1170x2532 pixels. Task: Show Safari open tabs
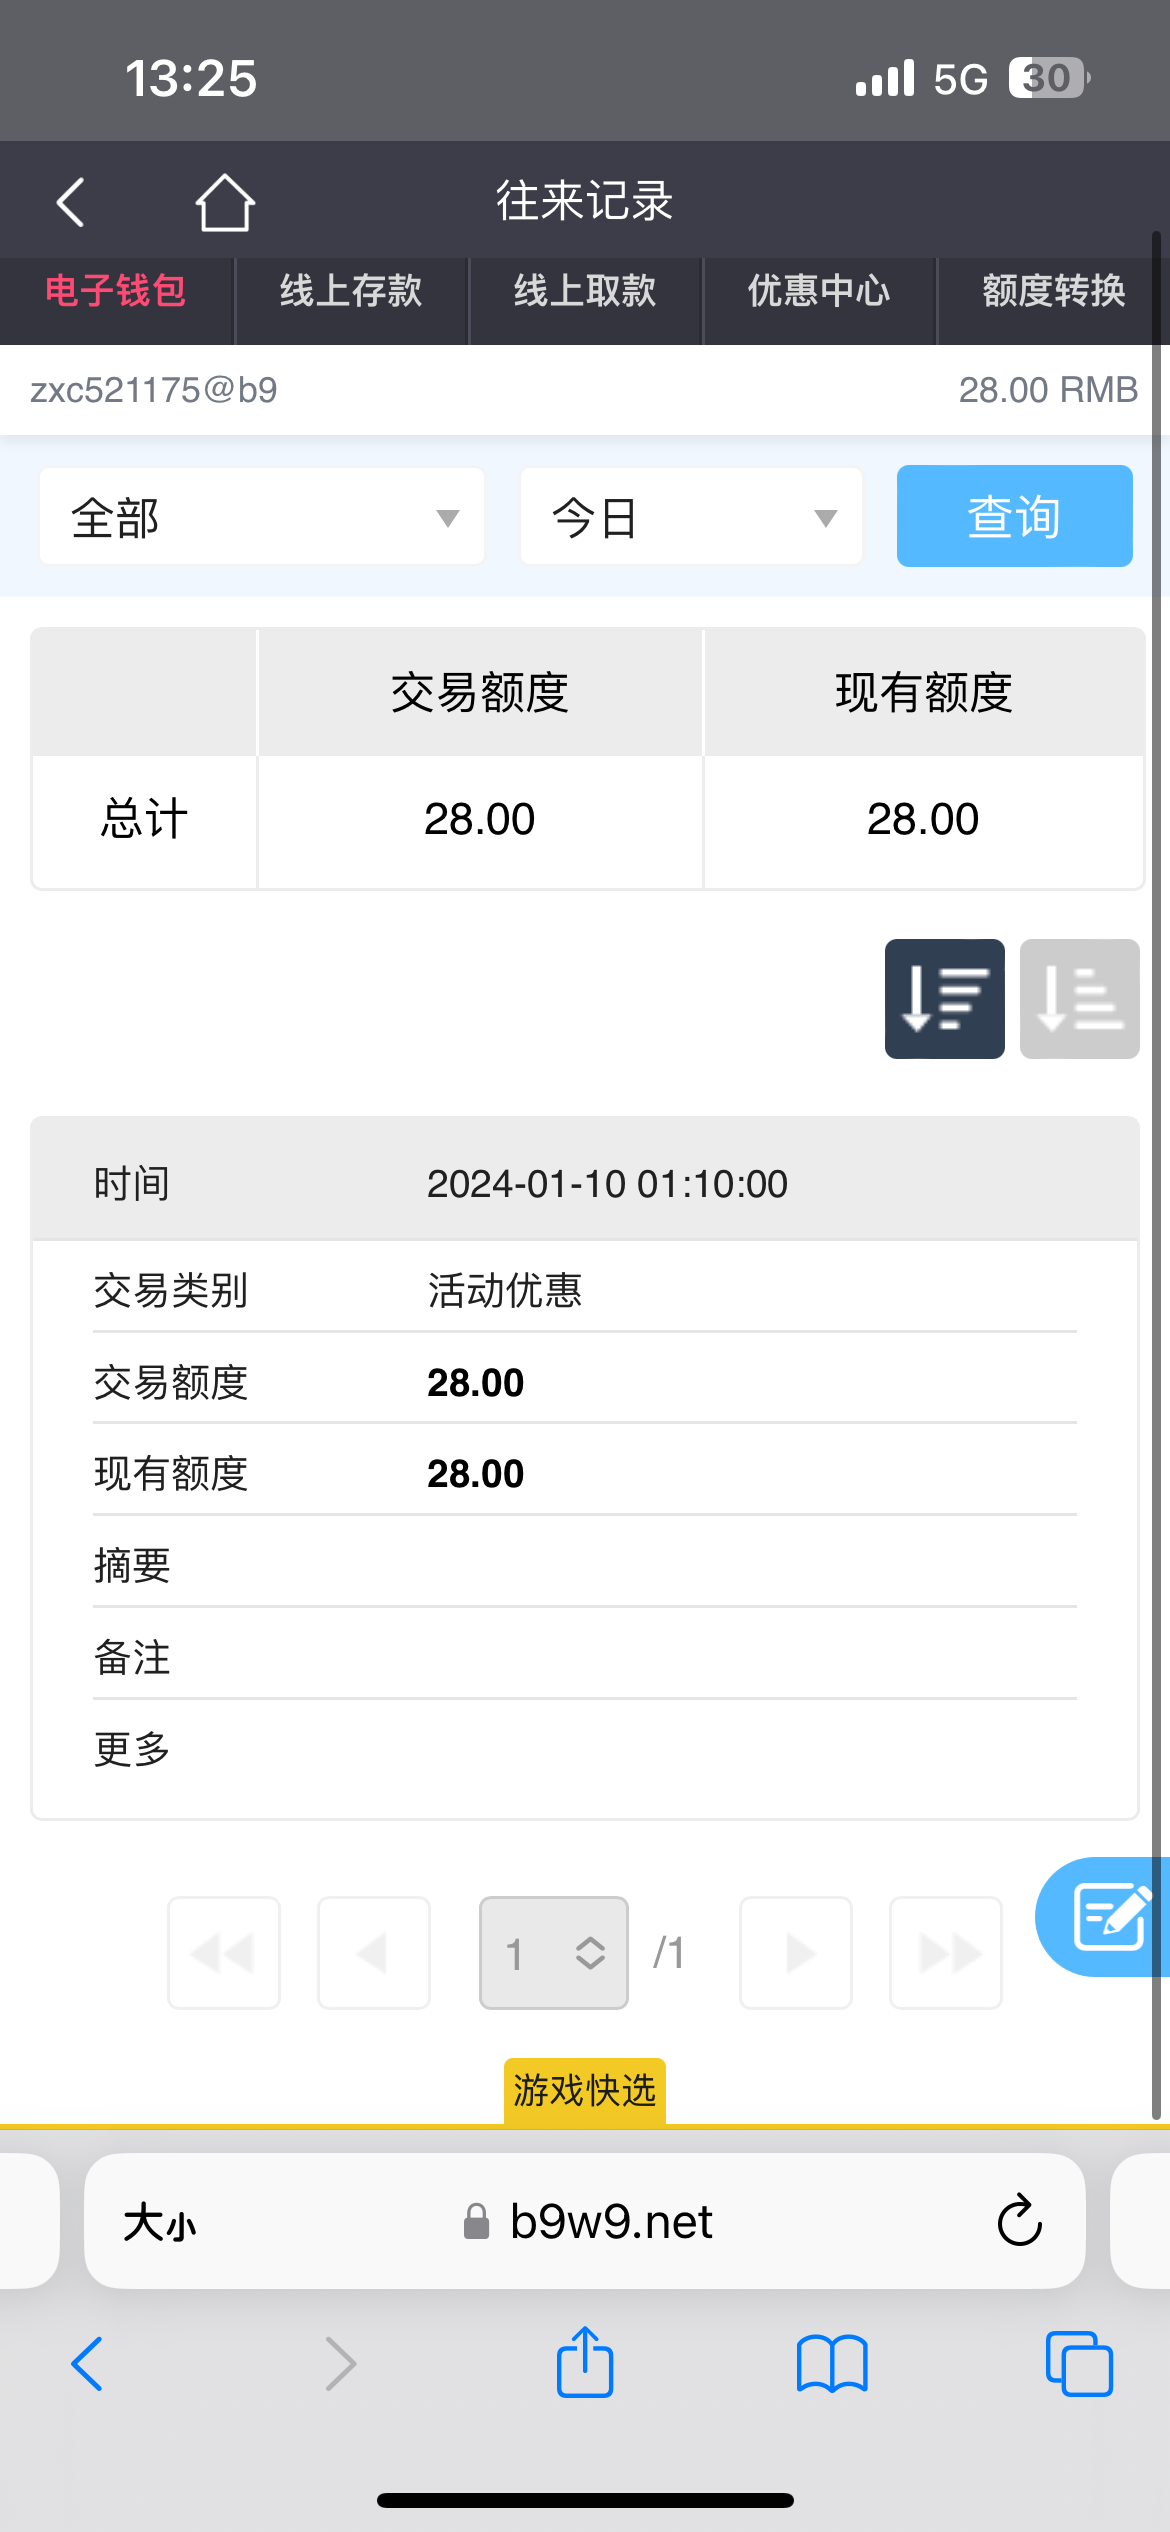click(1078, 2364)
